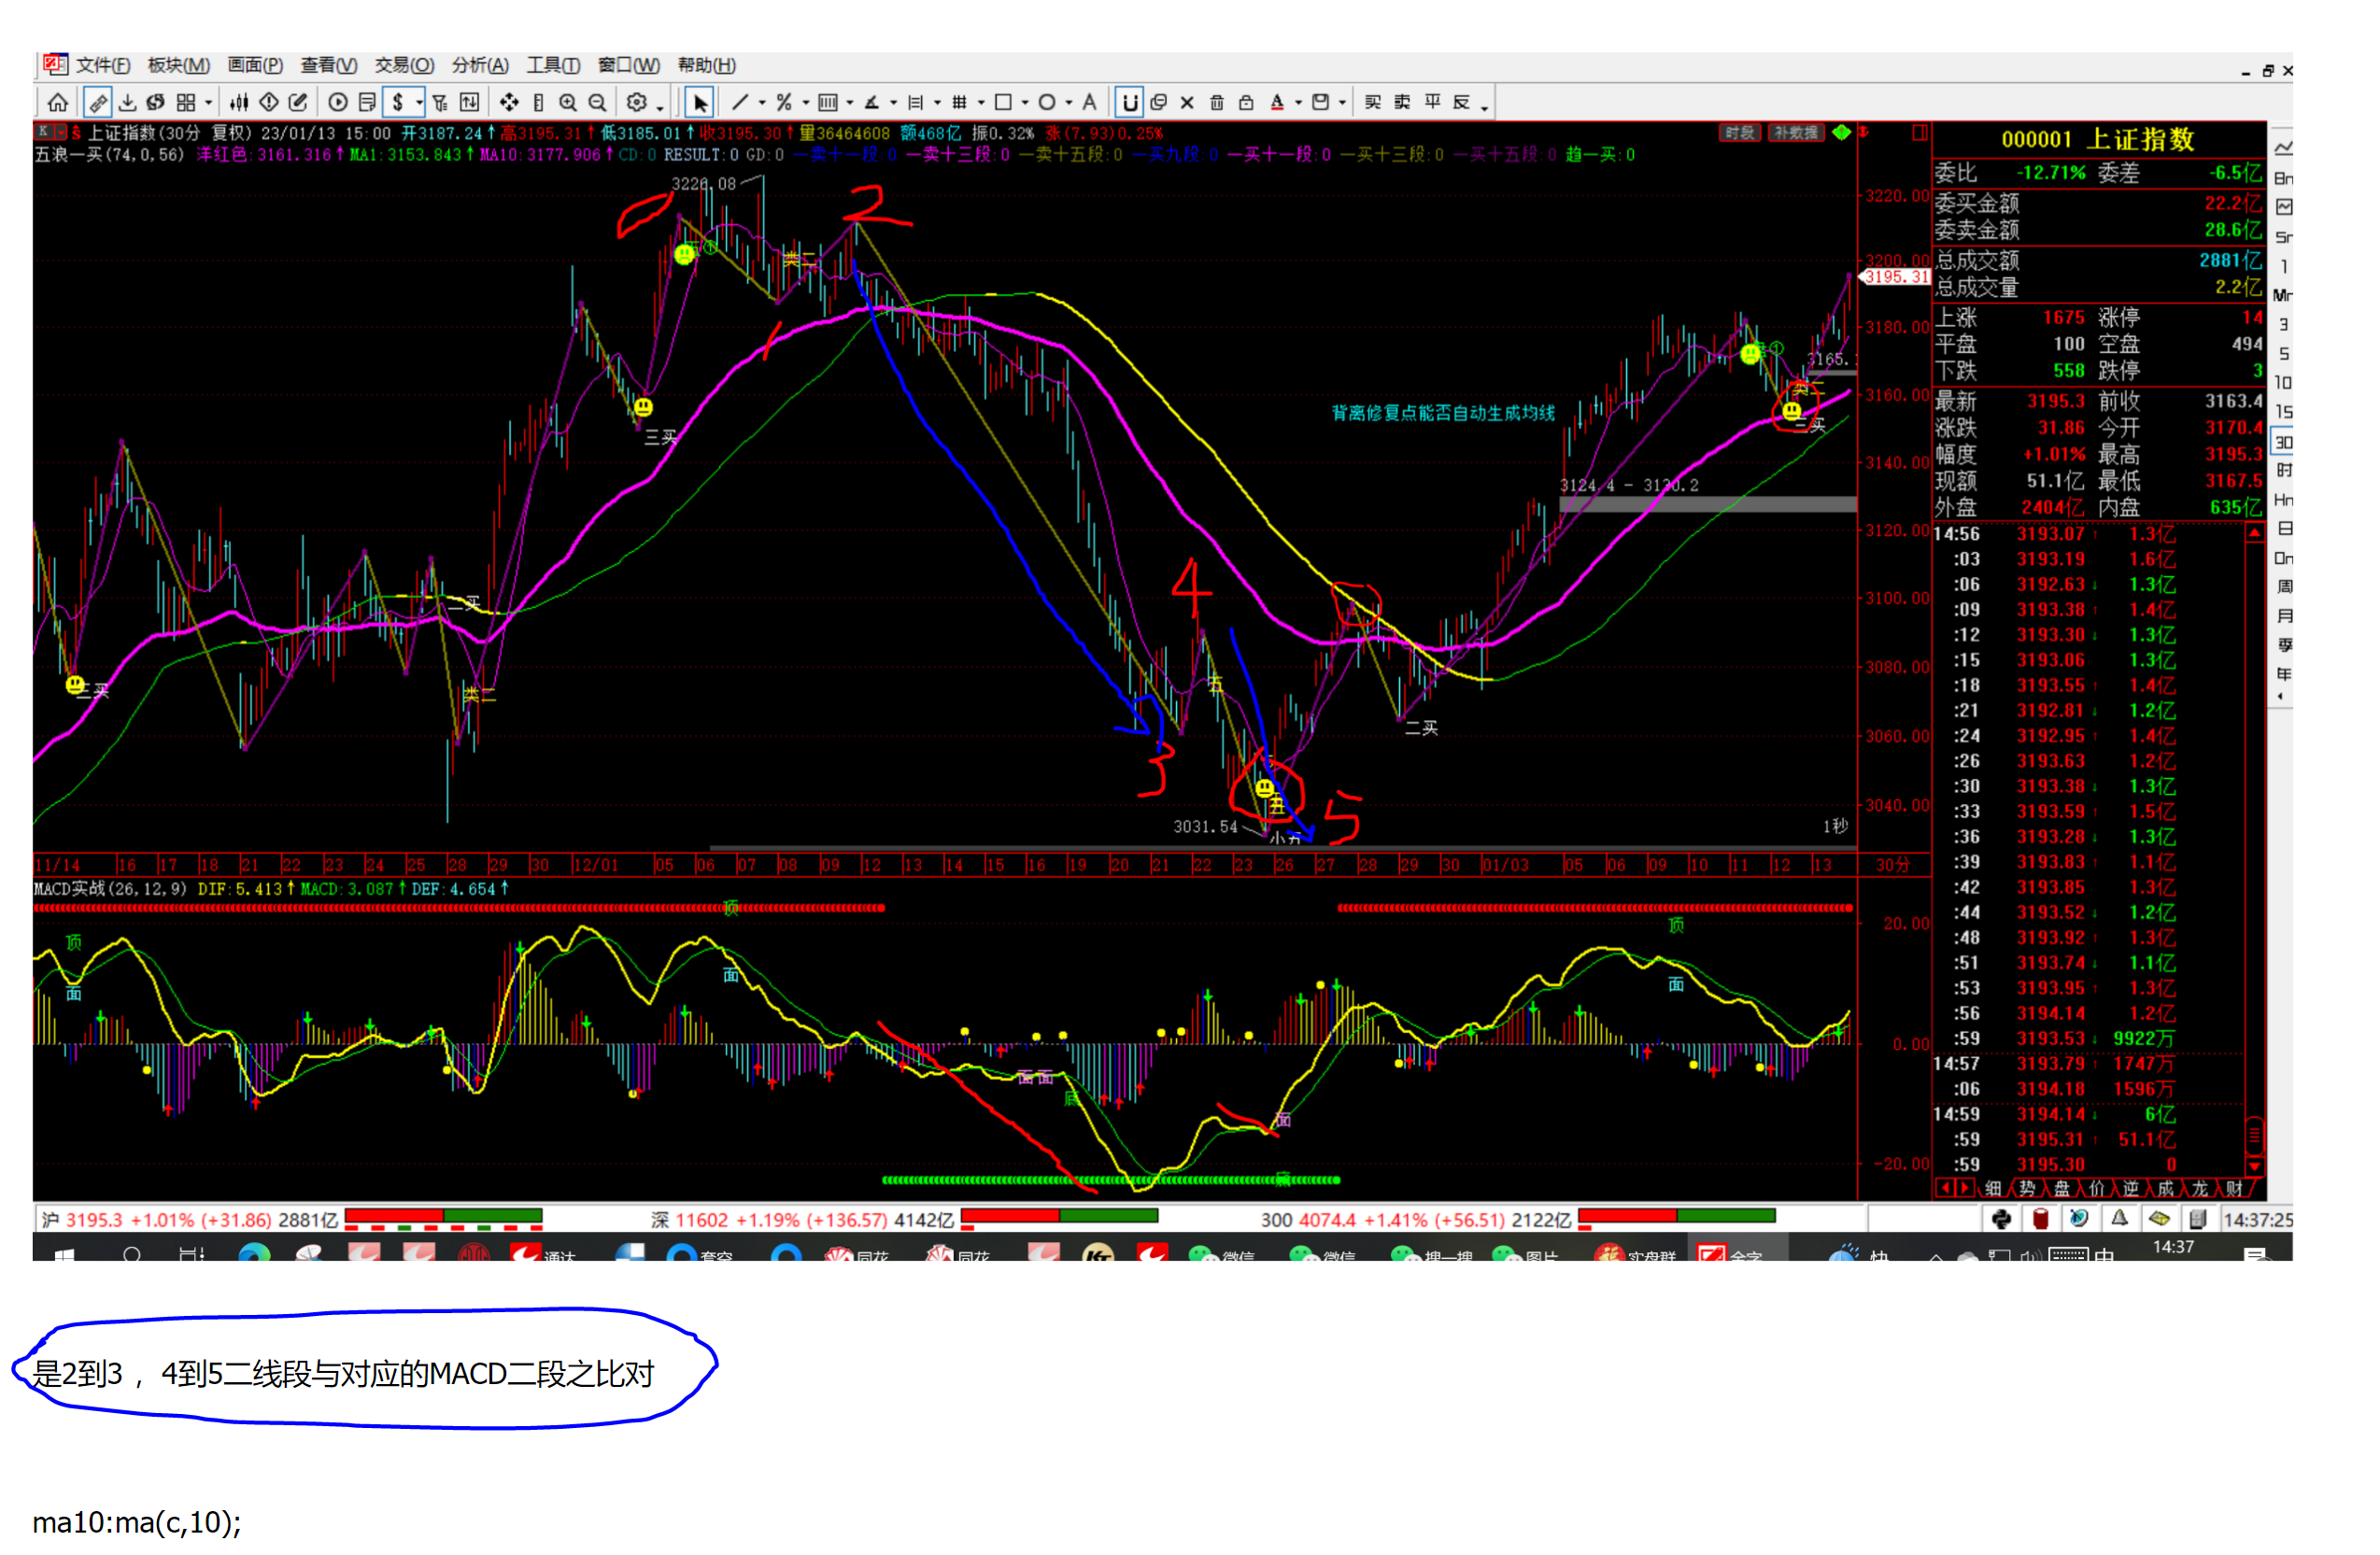
Task: Click the filter stock screening icon
Action: [440, 102]
